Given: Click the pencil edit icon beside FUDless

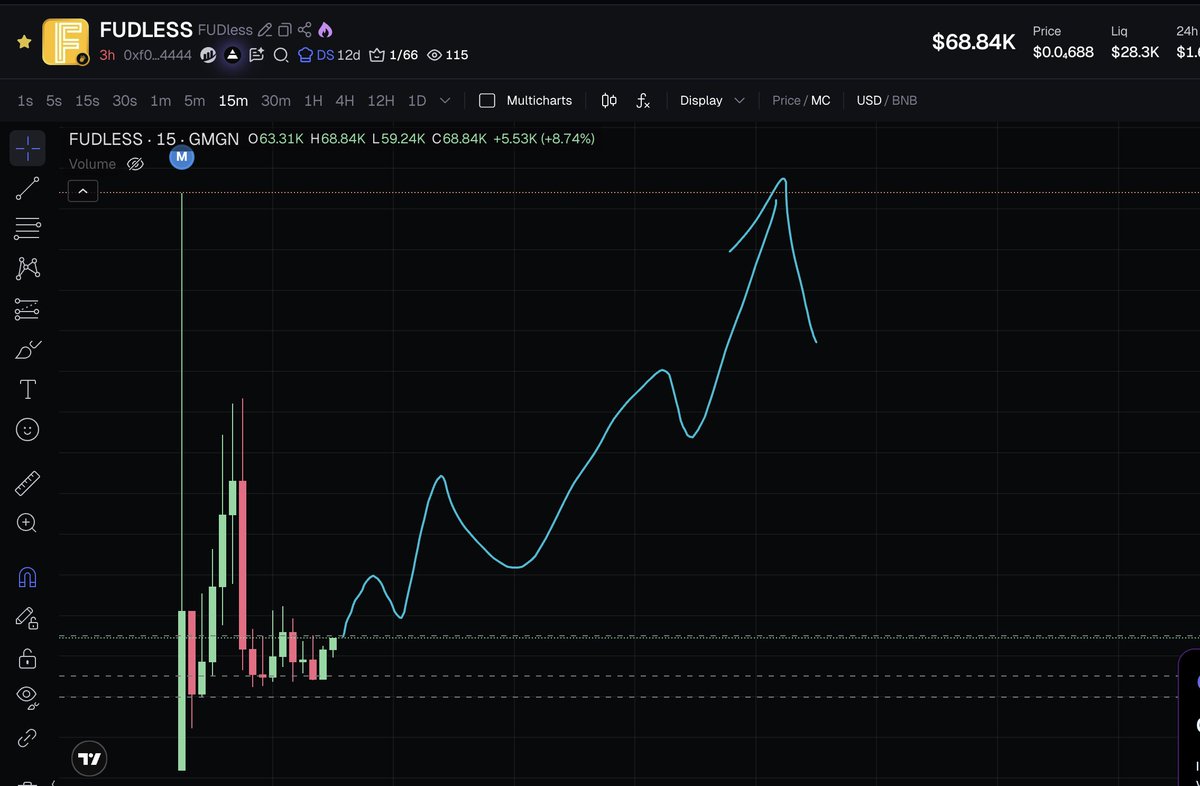Looking at the screenshot, I should click(x=265, y=30).
